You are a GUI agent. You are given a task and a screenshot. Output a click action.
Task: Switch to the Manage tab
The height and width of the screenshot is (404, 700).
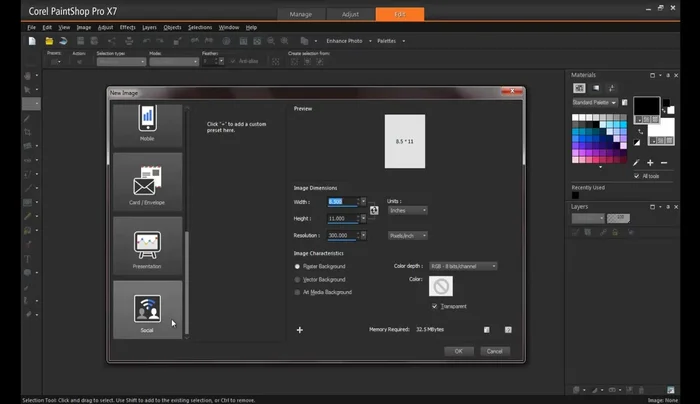(301, 14)
